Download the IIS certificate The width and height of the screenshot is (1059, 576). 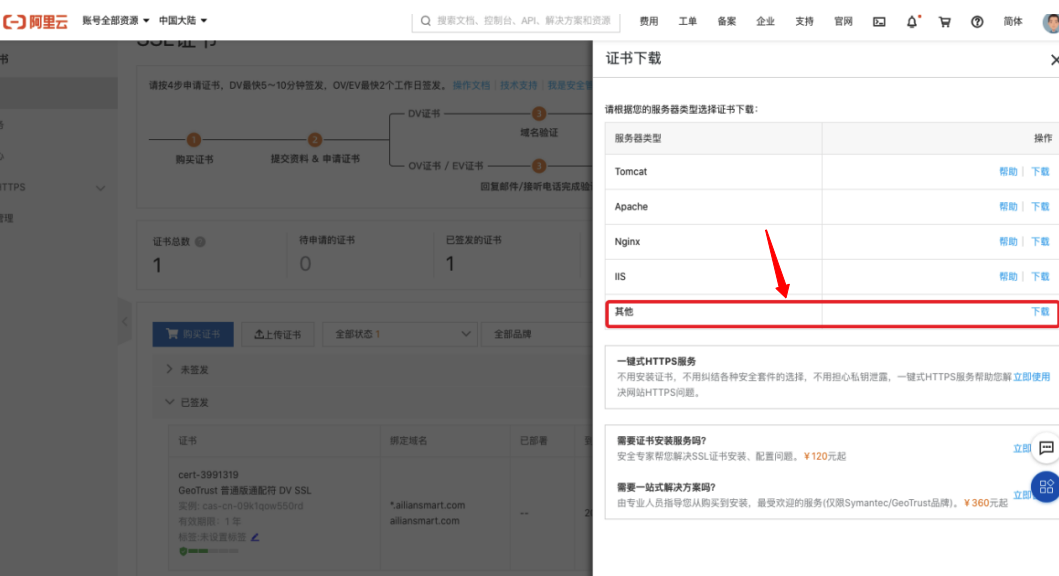click(x=1040, y=277)
